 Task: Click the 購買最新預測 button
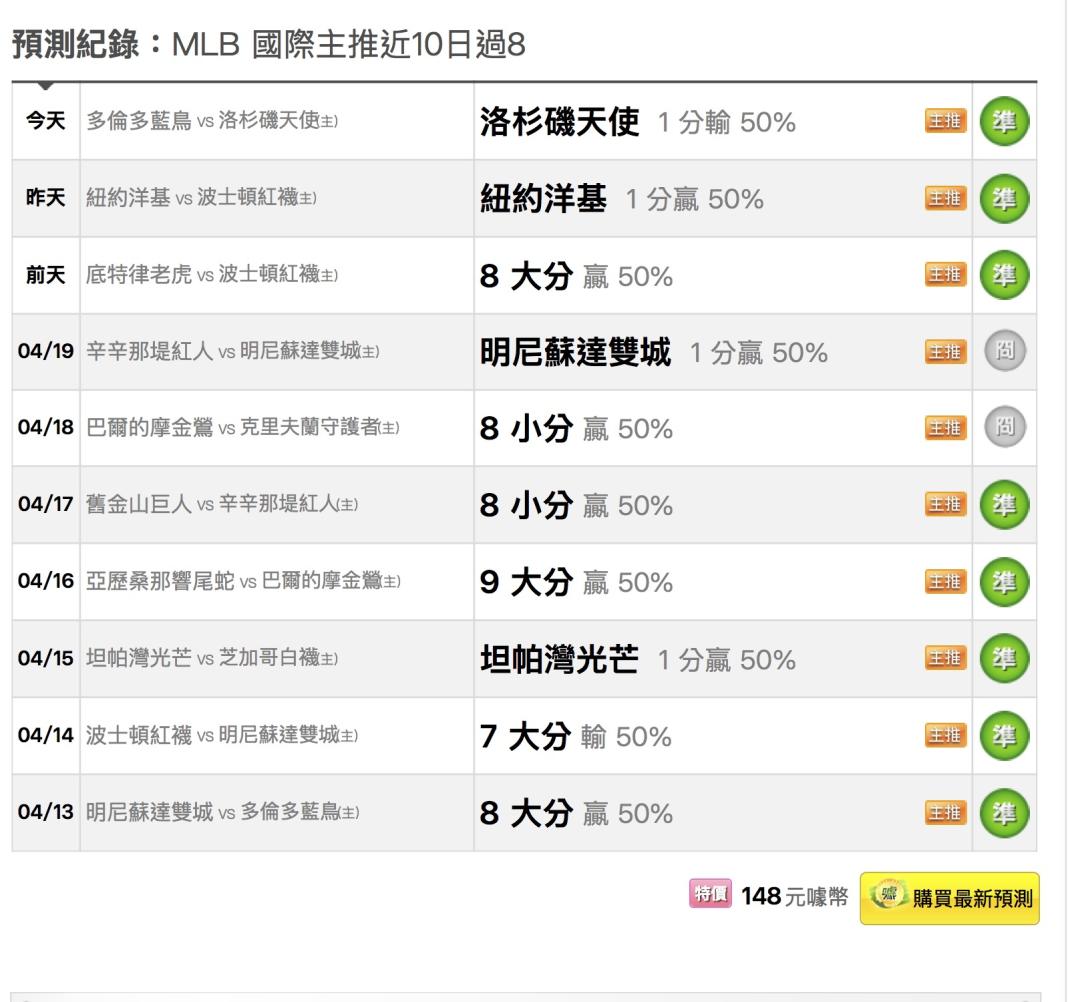(949, 897)
